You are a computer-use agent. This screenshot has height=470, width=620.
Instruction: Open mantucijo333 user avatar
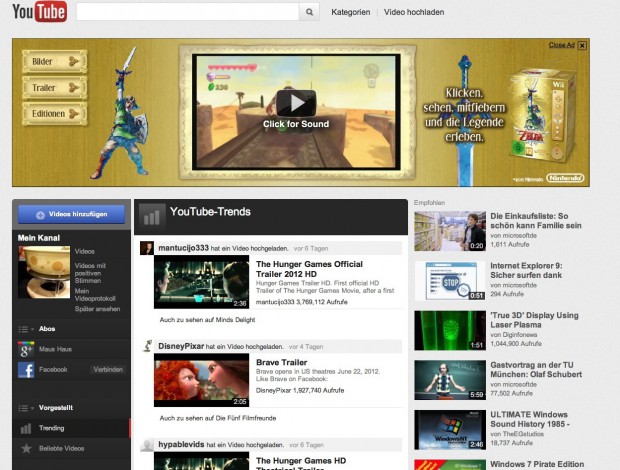click(147, 248)
